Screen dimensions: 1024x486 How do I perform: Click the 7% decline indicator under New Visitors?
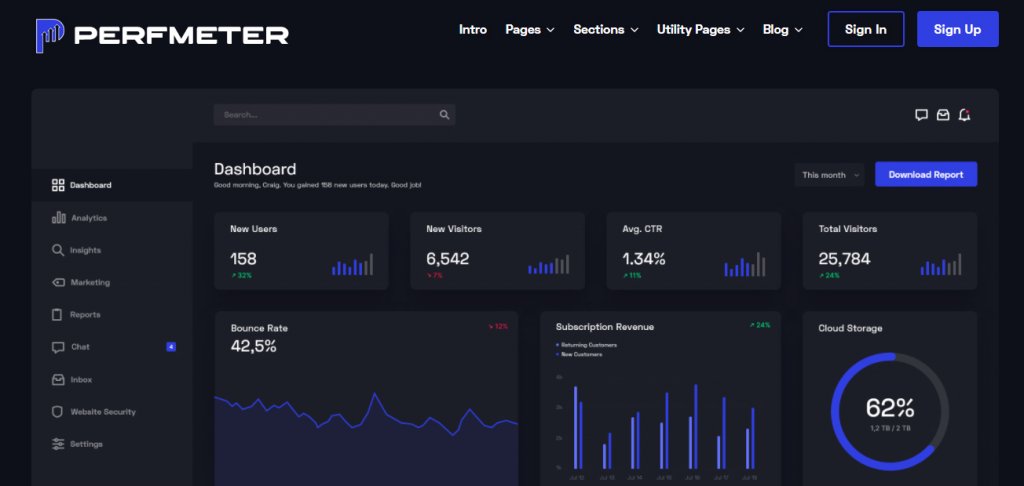click(x=434, y=276)
